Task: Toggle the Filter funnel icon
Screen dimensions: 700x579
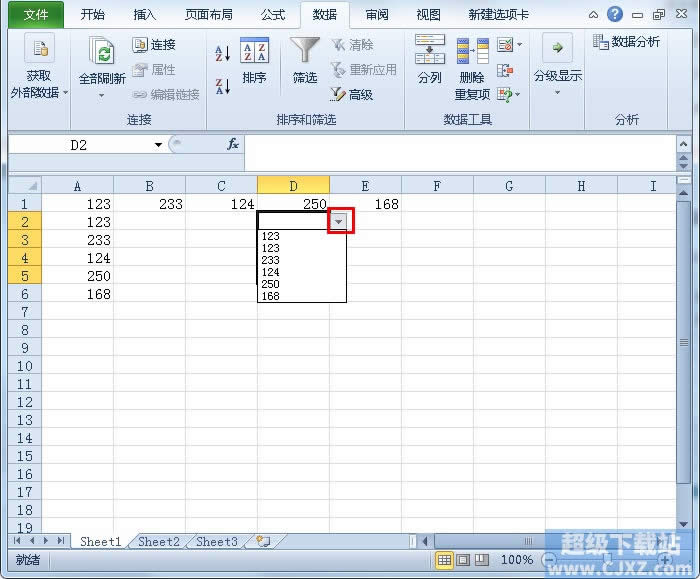Action: click(x=305, y=50)
